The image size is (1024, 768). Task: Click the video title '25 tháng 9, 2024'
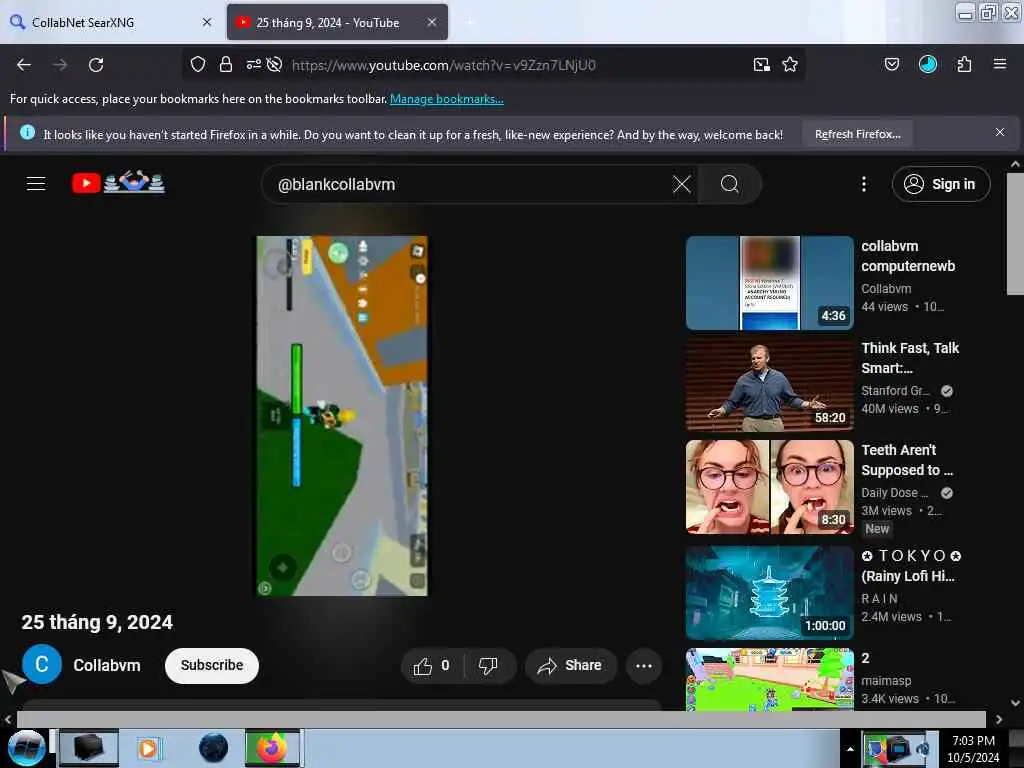tap(97, 622)
